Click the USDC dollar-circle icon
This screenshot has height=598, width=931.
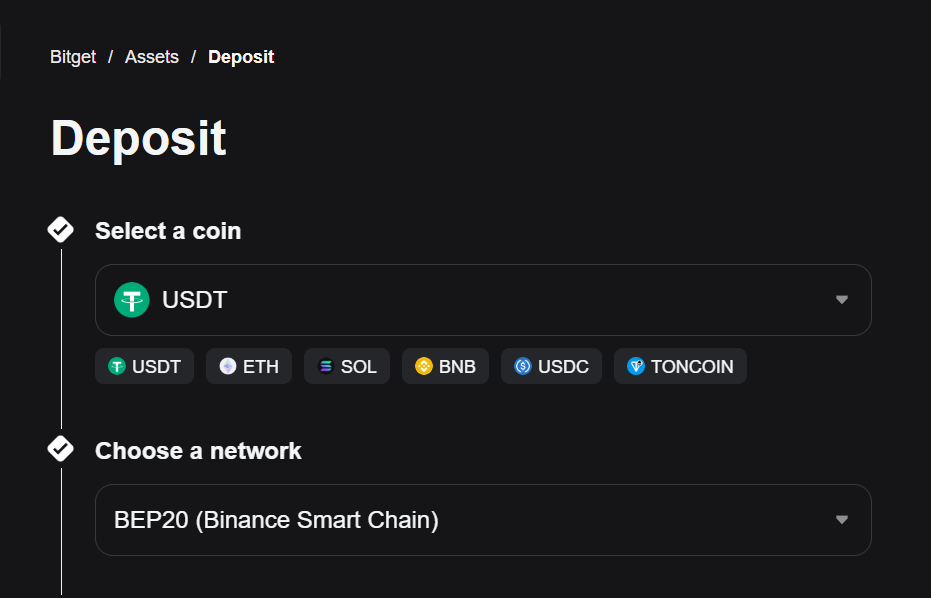(x=523, y=366)
